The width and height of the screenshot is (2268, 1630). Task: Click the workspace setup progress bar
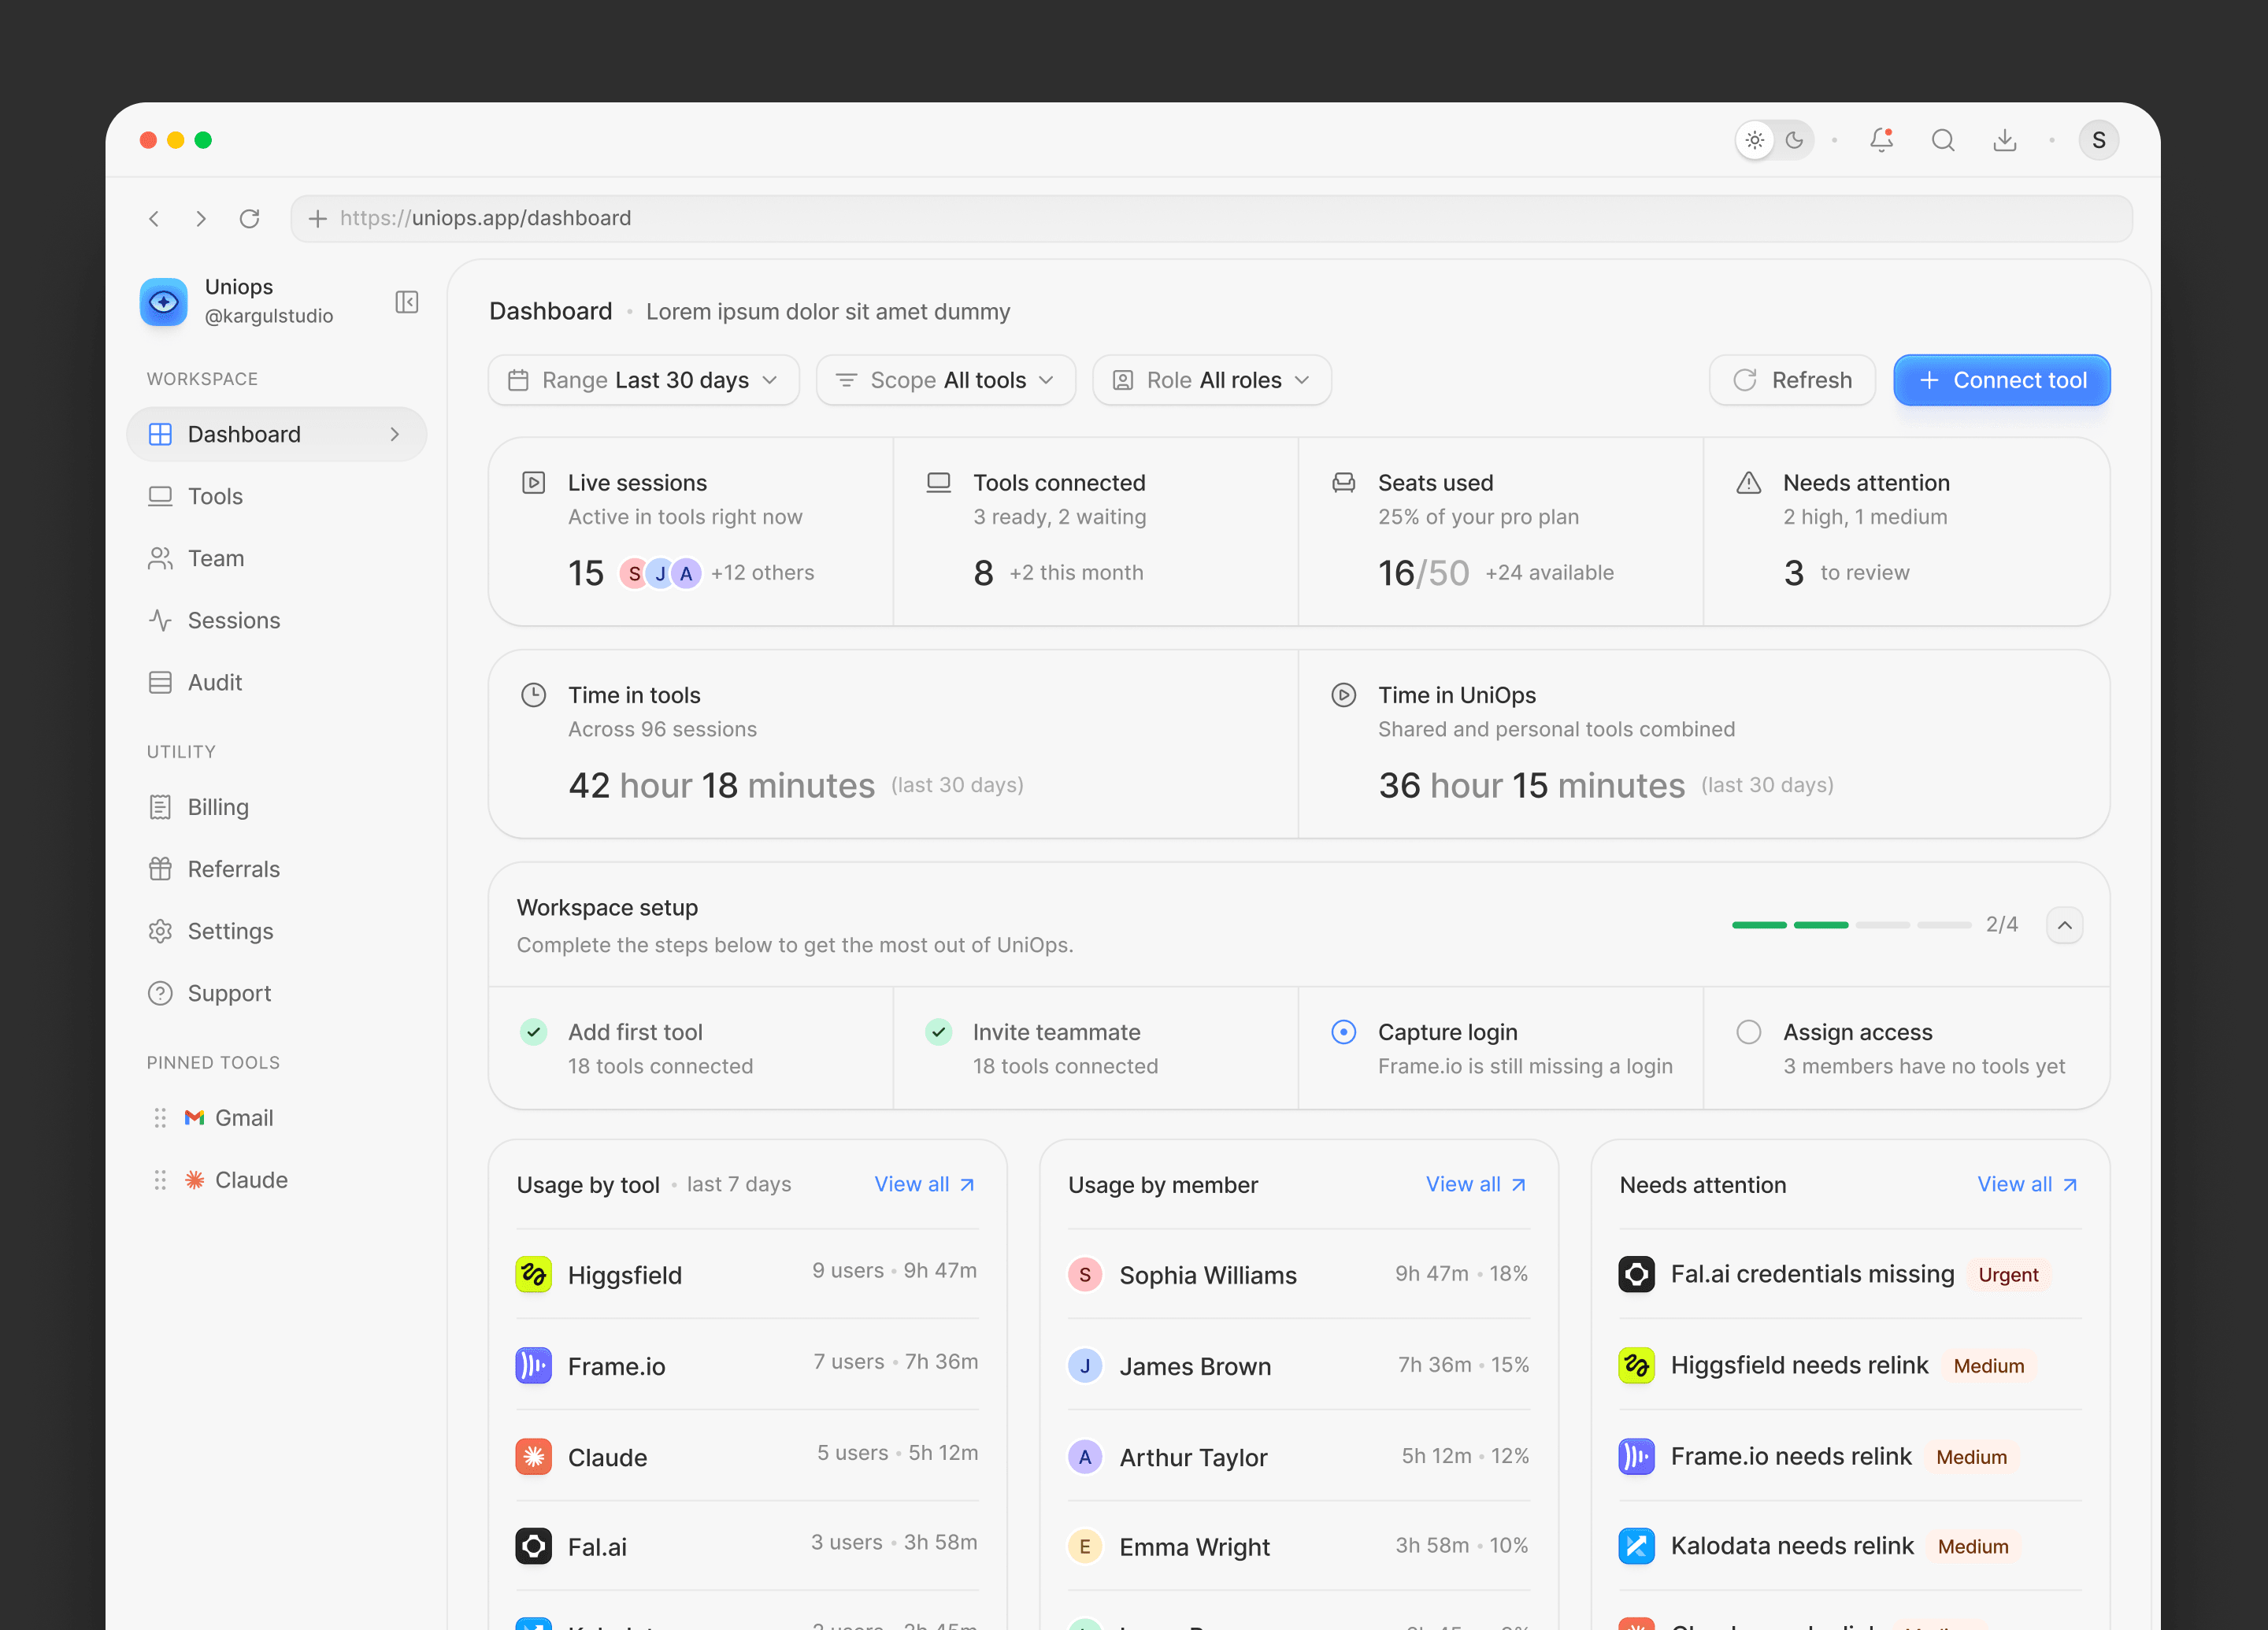(x=1851, y=925)
